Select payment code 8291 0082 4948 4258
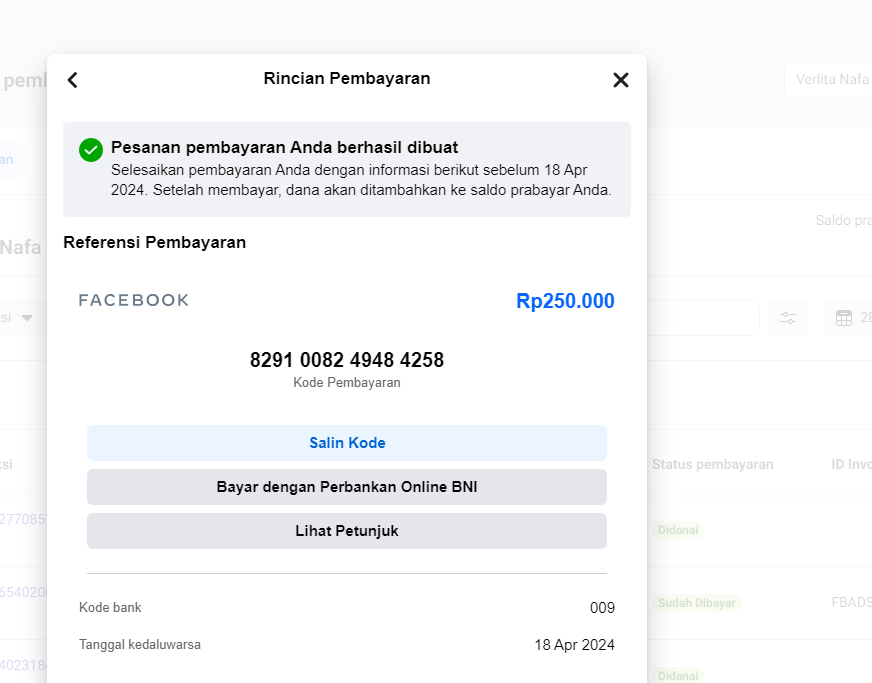This screenshot has height=683, width=872. (x=347, y=360)
